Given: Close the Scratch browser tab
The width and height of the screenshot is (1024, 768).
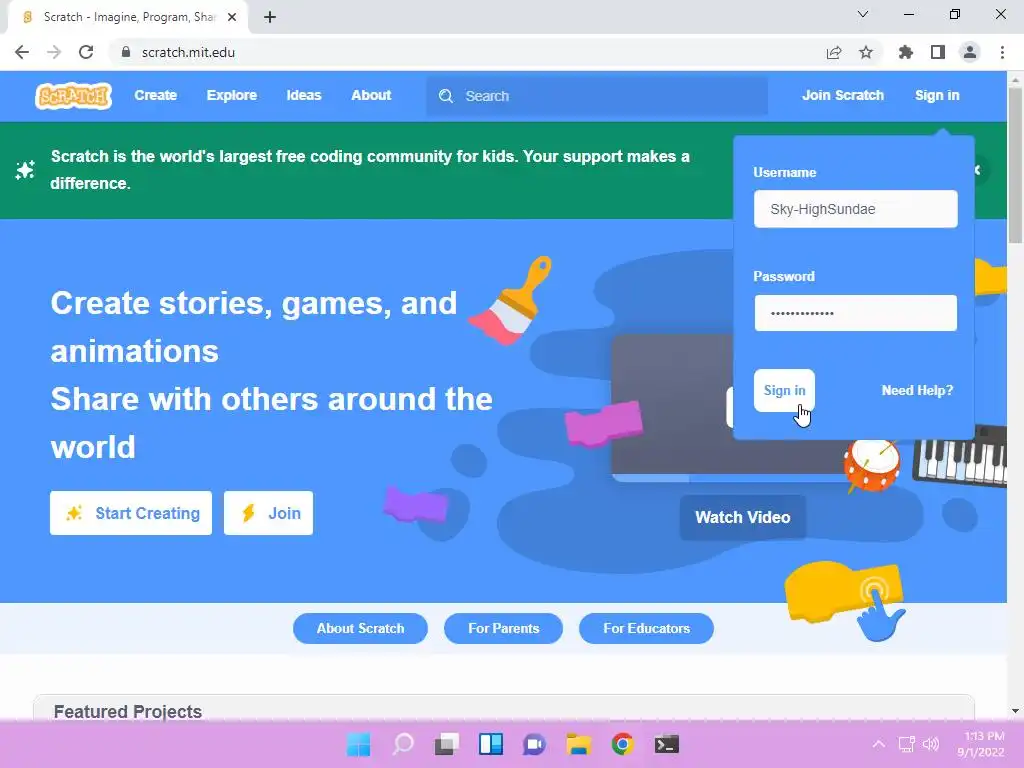Looking at the screenshot, I should pos(232,17).
